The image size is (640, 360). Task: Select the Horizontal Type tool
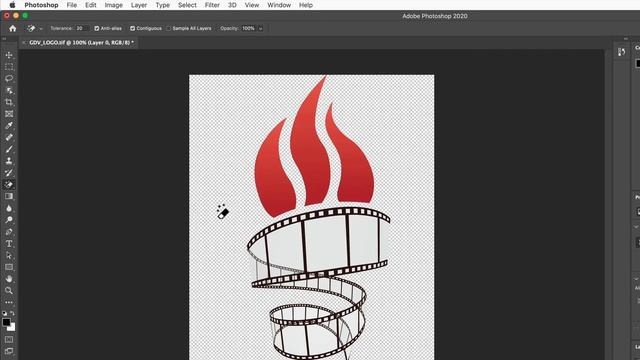click(x=9, y=244)
